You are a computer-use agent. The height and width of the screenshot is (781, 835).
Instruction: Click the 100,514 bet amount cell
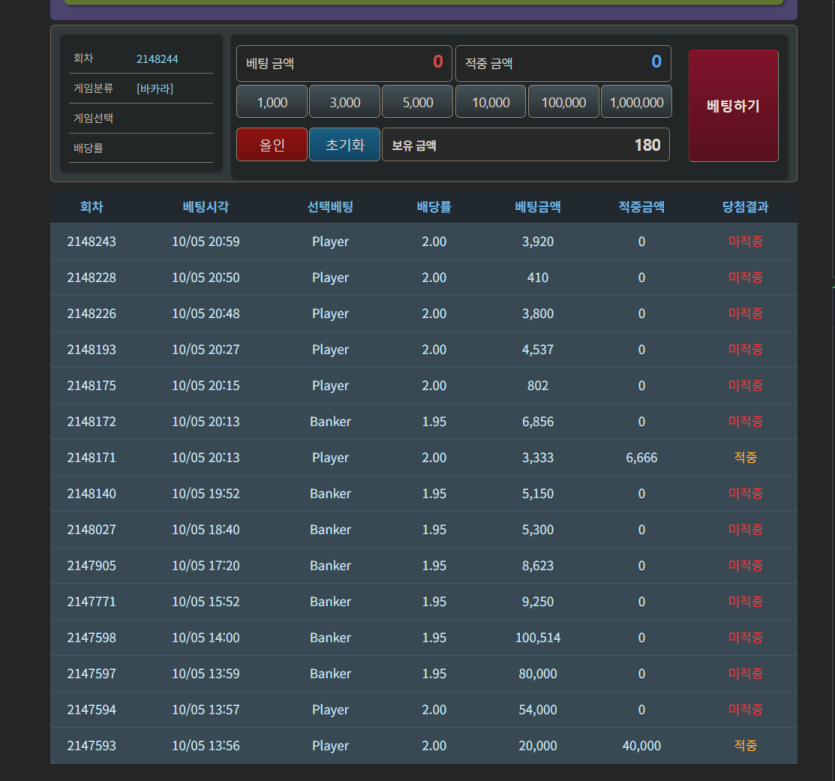tap(538, 637)
